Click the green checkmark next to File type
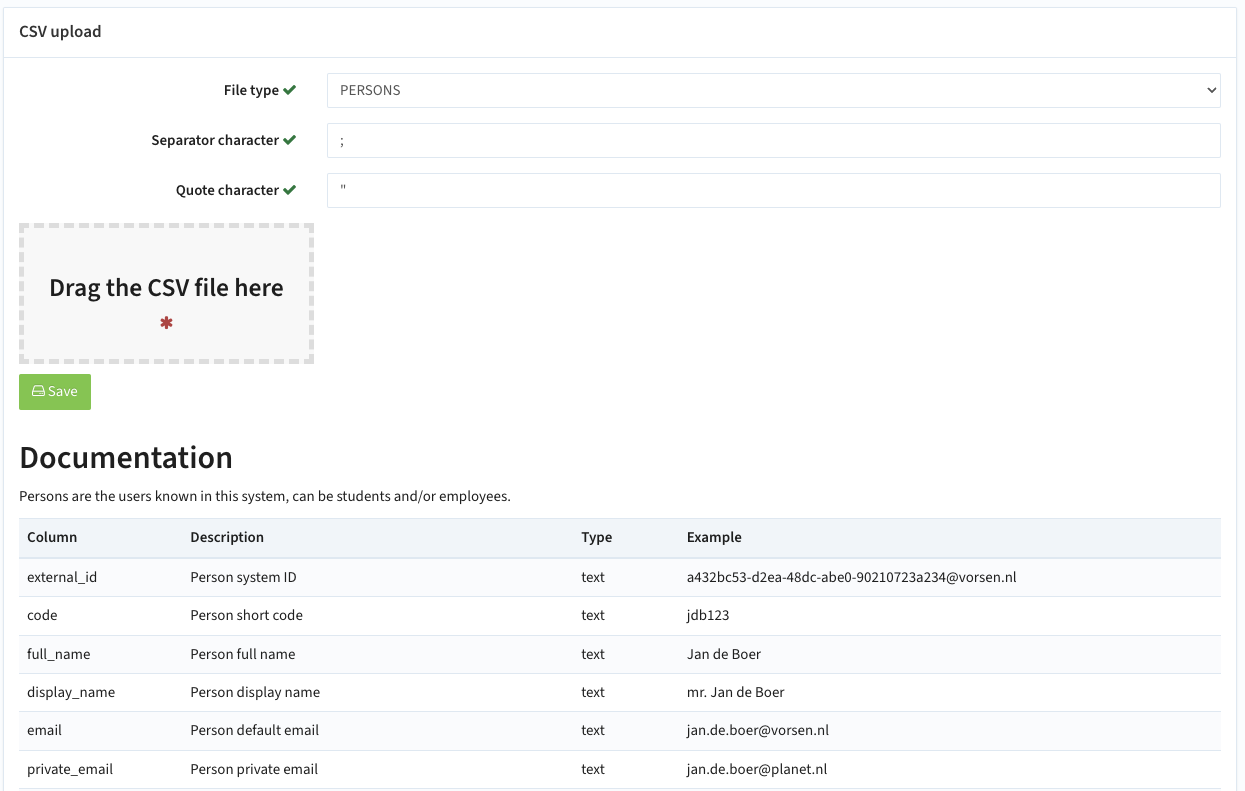The height and width of the screenshot is (791, 1245). point(290,90)
